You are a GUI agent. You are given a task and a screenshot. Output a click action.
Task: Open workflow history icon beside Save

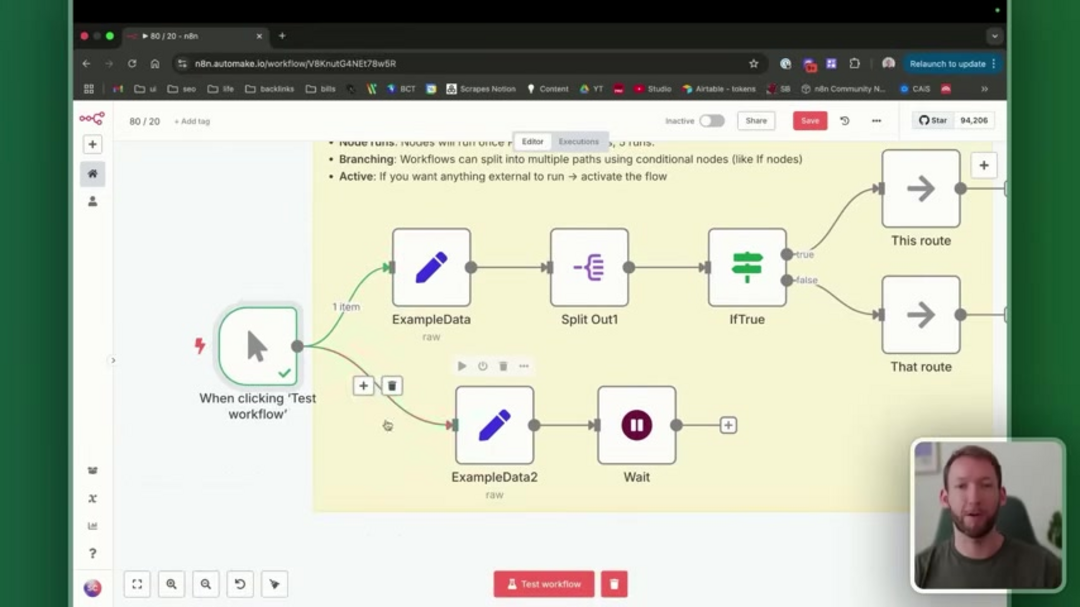[x=844, y=121]
